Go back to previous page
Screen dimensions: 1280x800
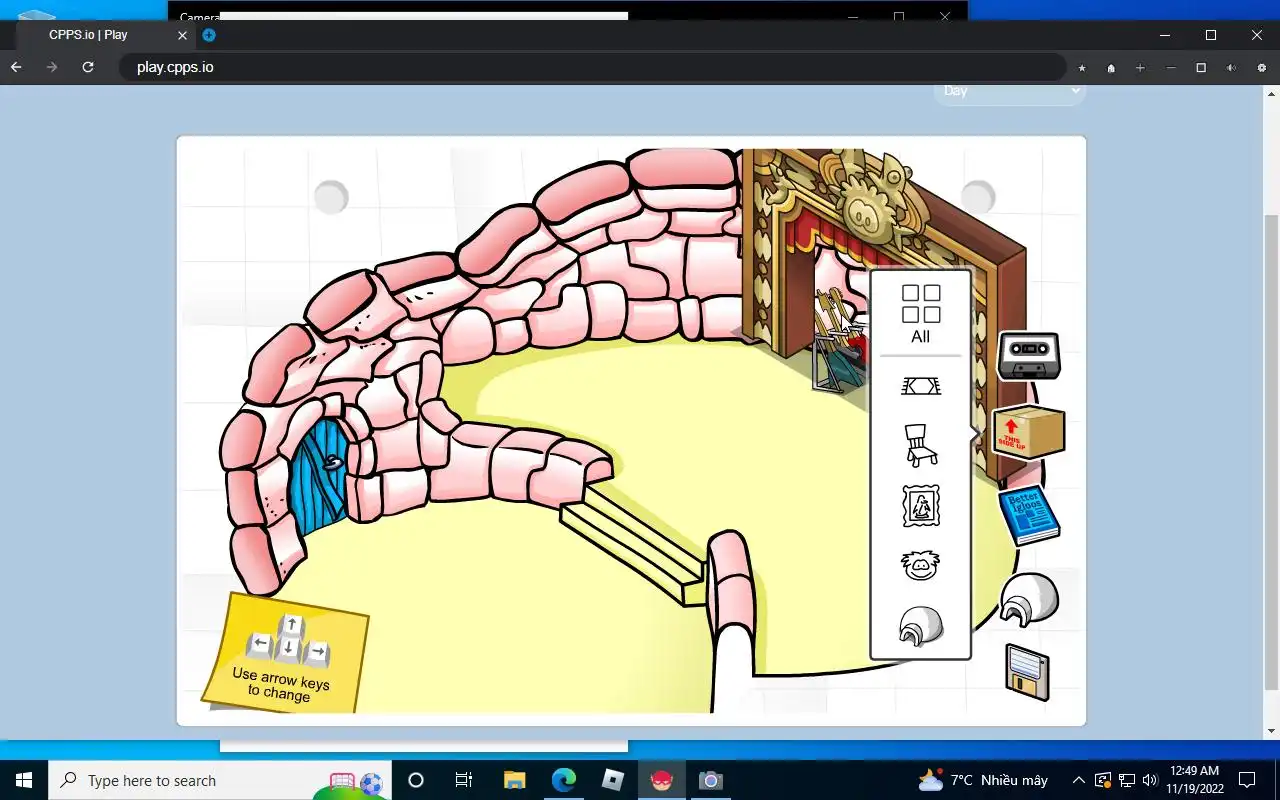tap(16, 67)
